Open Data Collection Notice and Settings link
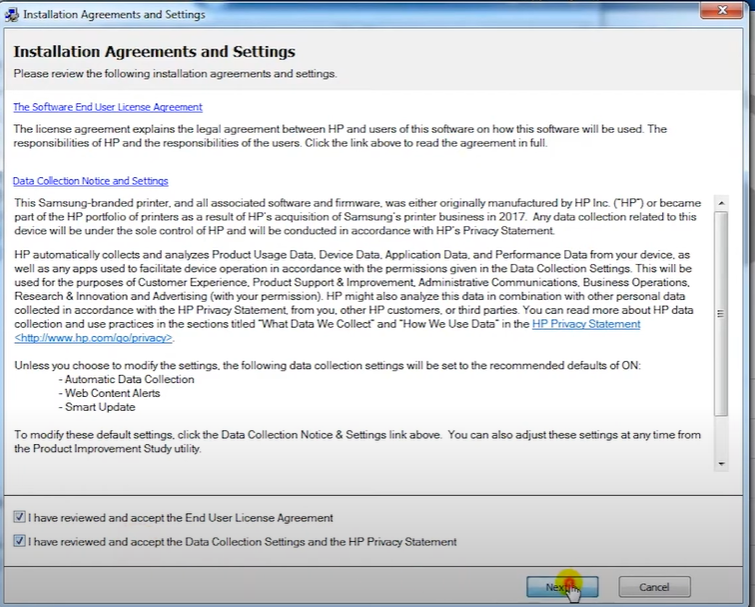The image size is (755, 607). (91, 181)
